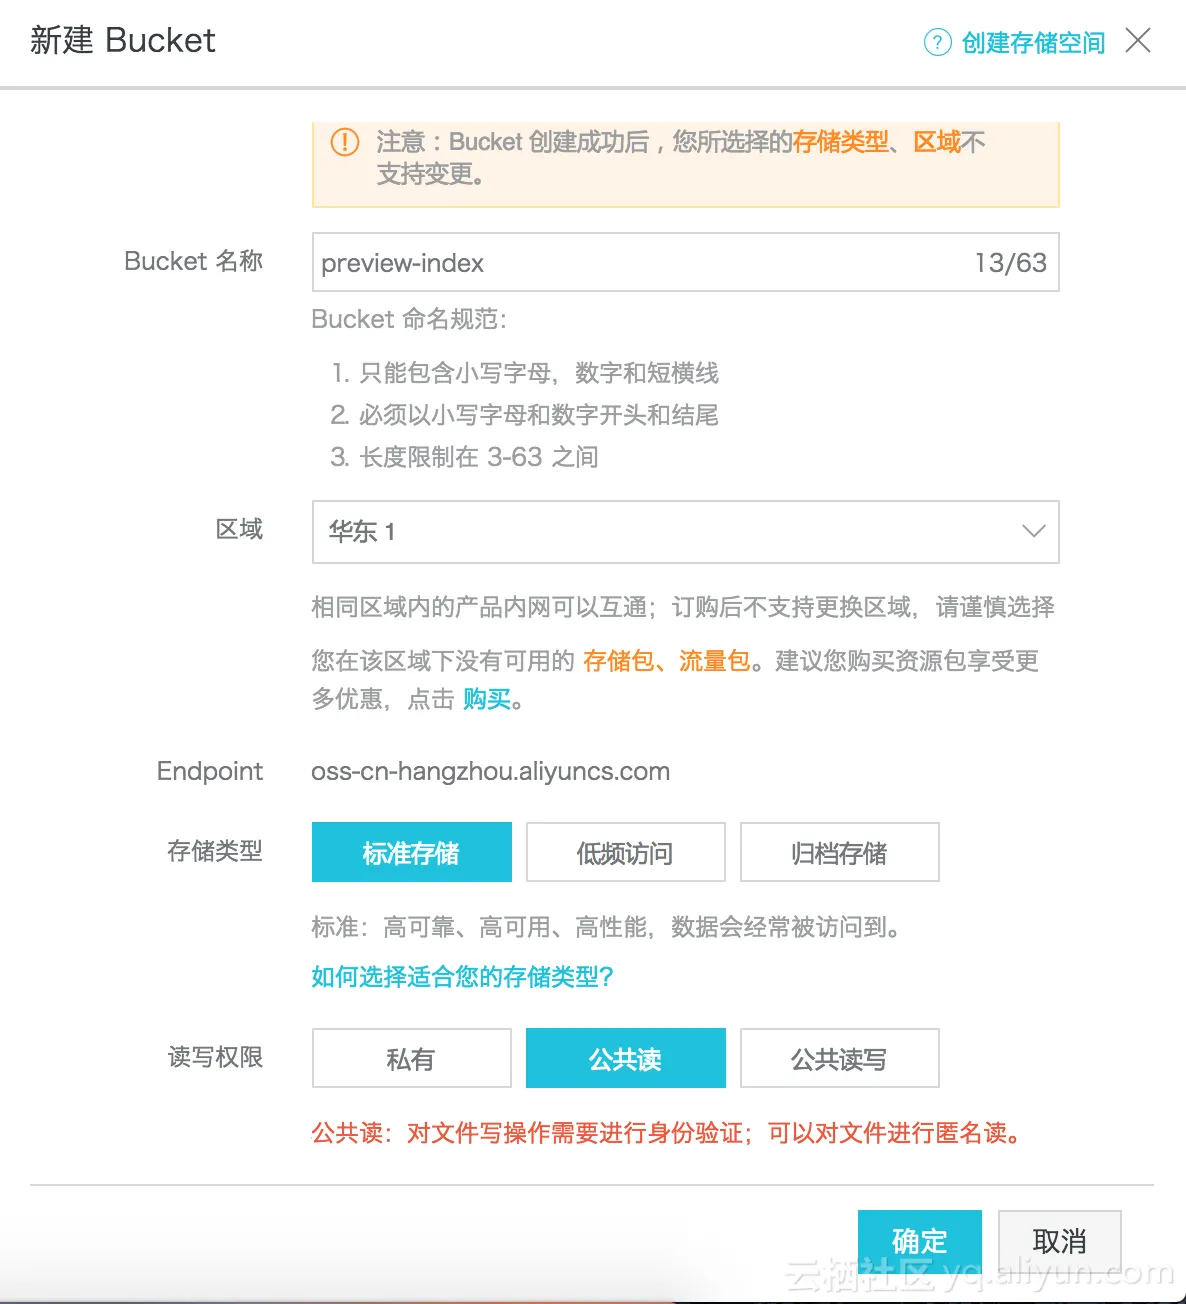The width and height of the screenshot is (1186, 1304).
Task: Open the 华东 1 region selector
Action: pyautogui.click(x=660, y=531)
